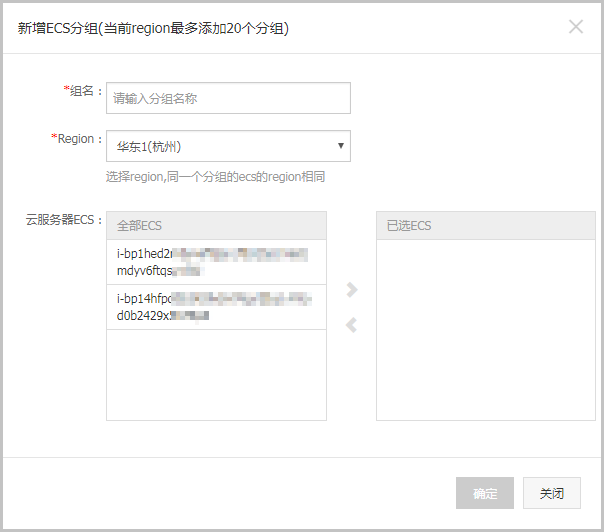Select ECS instance i-bp1hed2 in the list
This screenshot has height=532, width=604.
pyautogui.click(x=216, y=262)
